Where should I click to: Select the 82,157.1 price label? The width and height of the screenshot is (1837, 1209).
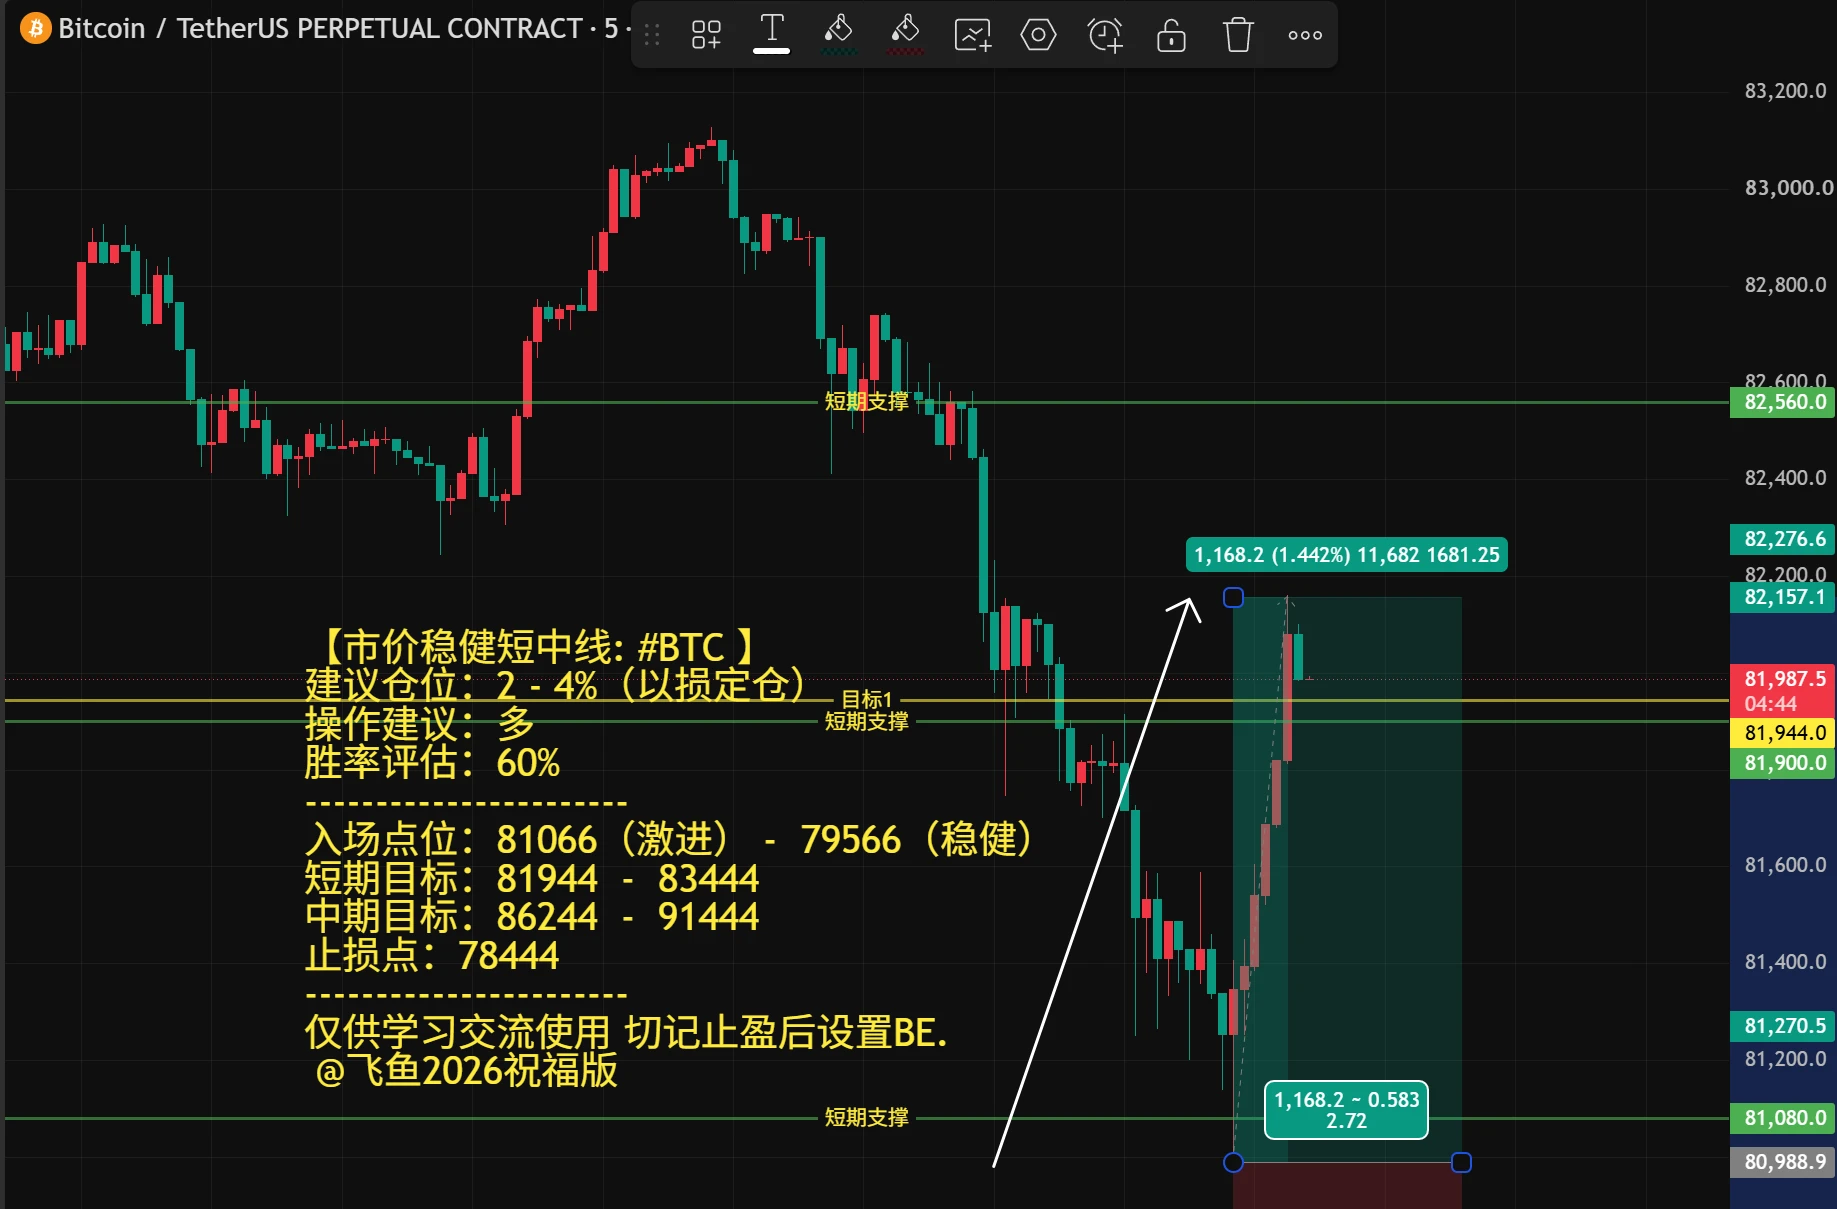(1784, 597)
